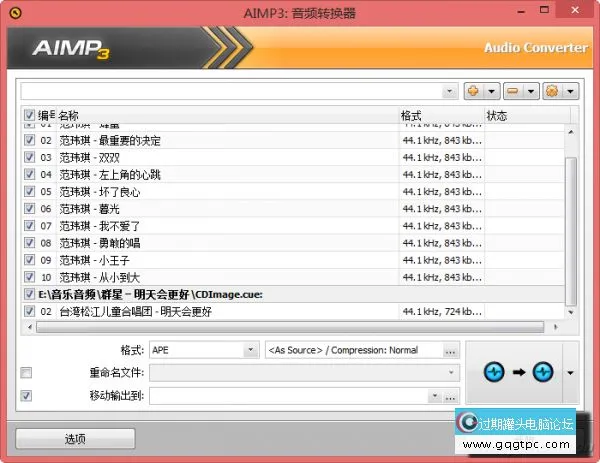Viewport: 600px width, 463px height.
Task: Click the add files plus icon
Action: (474, 91)
